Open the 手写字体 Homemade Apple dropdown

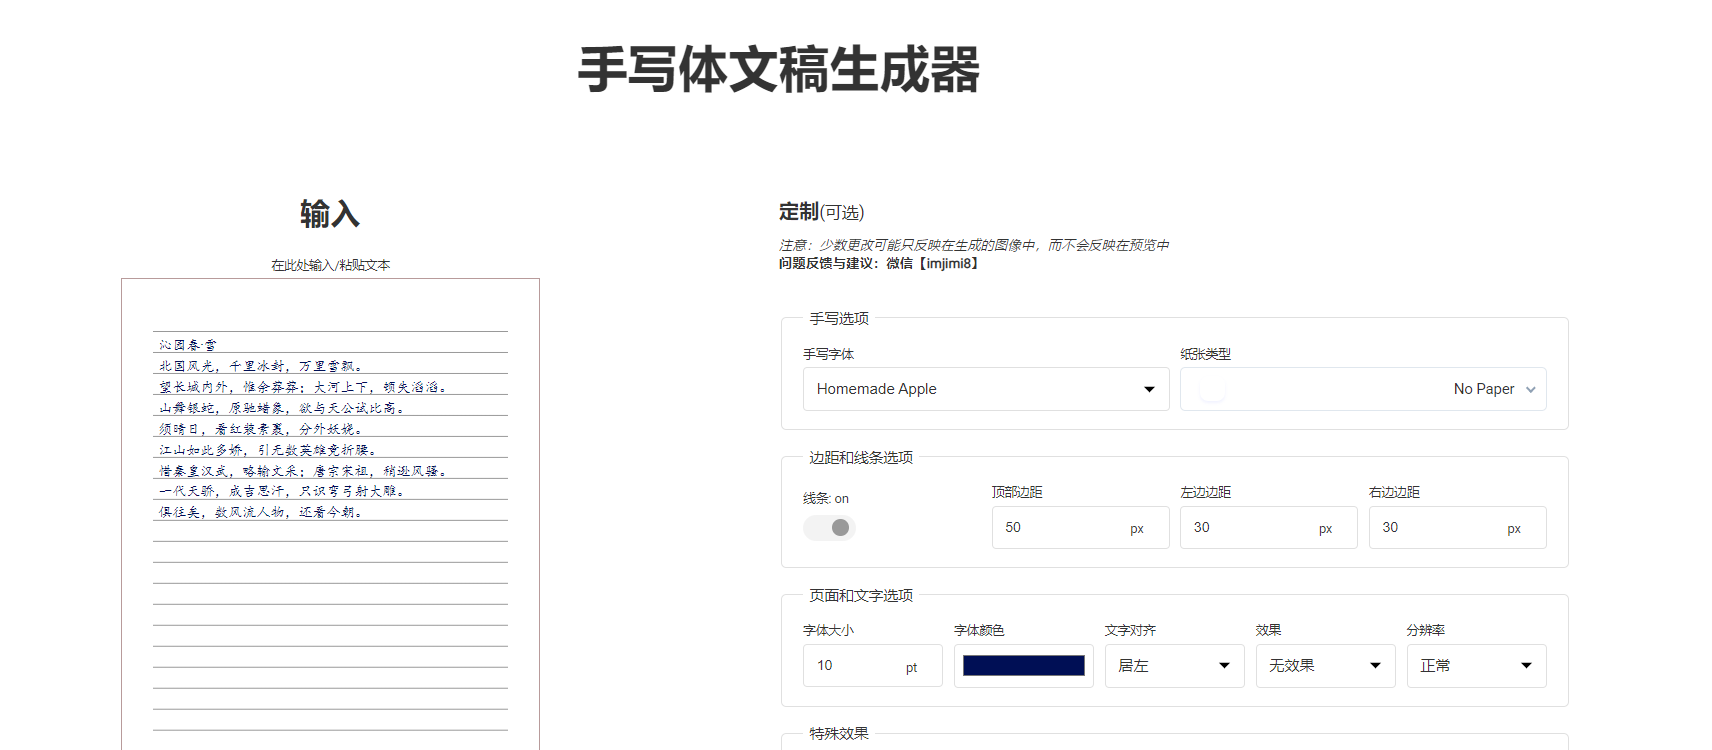coord(986,389)
